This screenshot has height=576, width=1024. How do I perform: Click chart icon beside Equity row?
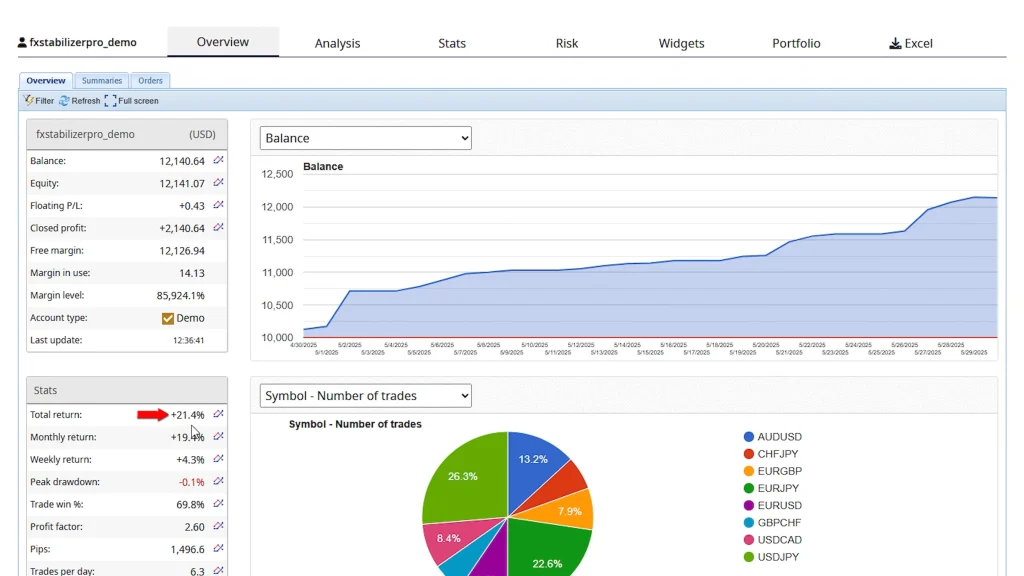[218, 183]
